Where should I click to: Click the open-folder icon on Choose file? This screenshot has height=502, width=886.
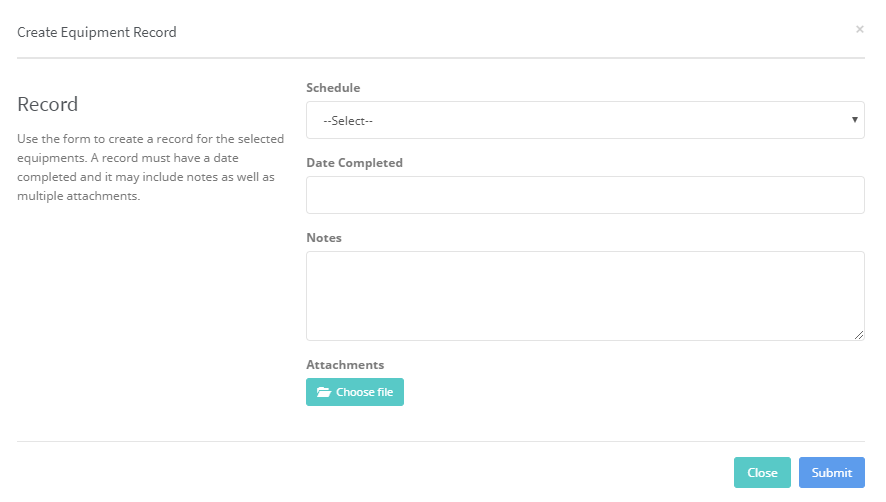click(x=324, y=392)
